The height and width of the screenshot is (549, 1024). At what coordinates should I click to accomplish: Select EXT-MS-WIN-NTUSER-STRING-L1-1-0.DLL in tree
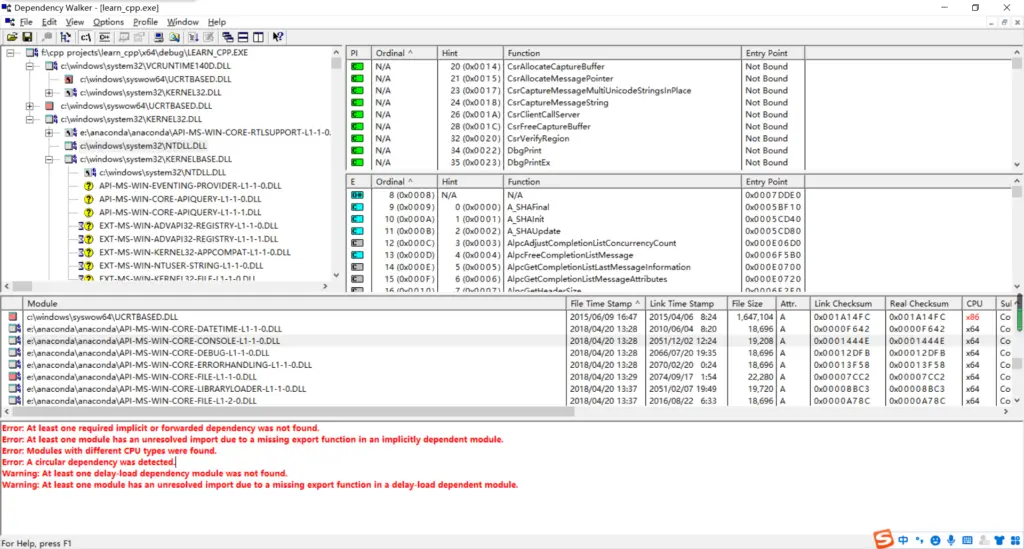click(x=181, y=266)
